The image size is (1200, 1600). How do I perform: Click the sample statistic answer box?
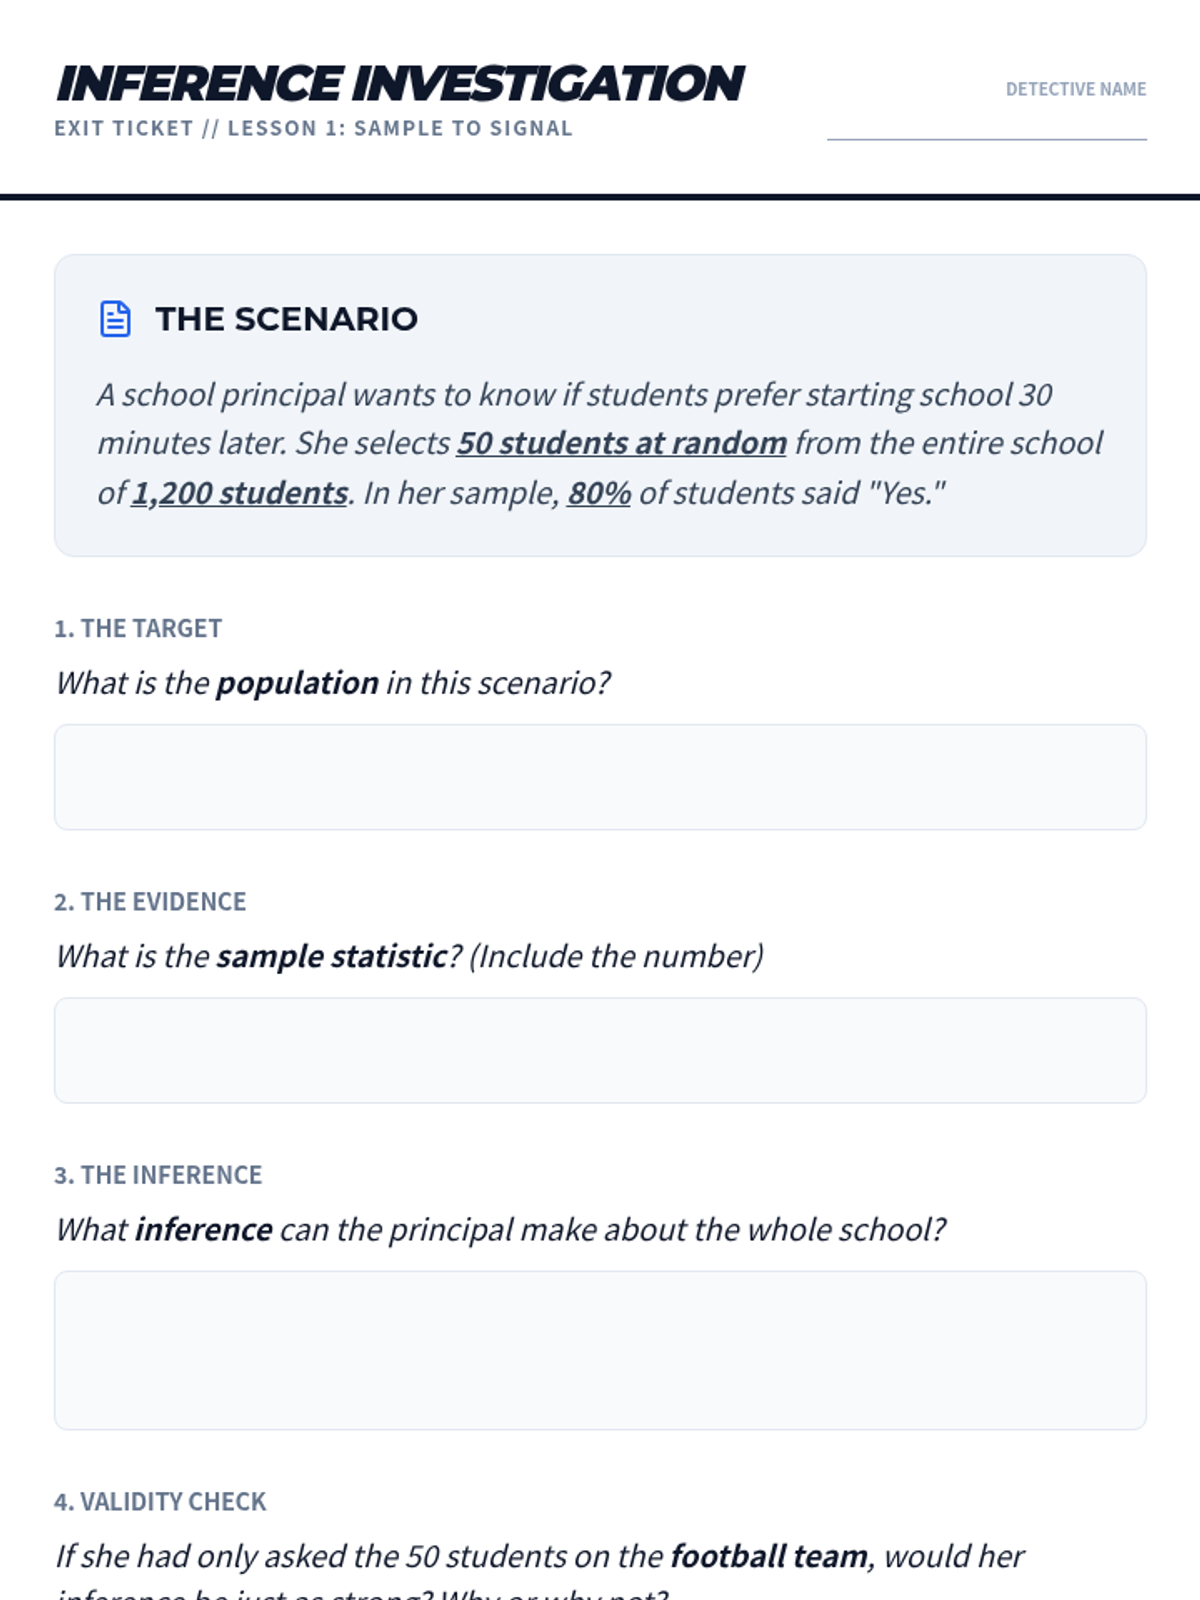600,1050
